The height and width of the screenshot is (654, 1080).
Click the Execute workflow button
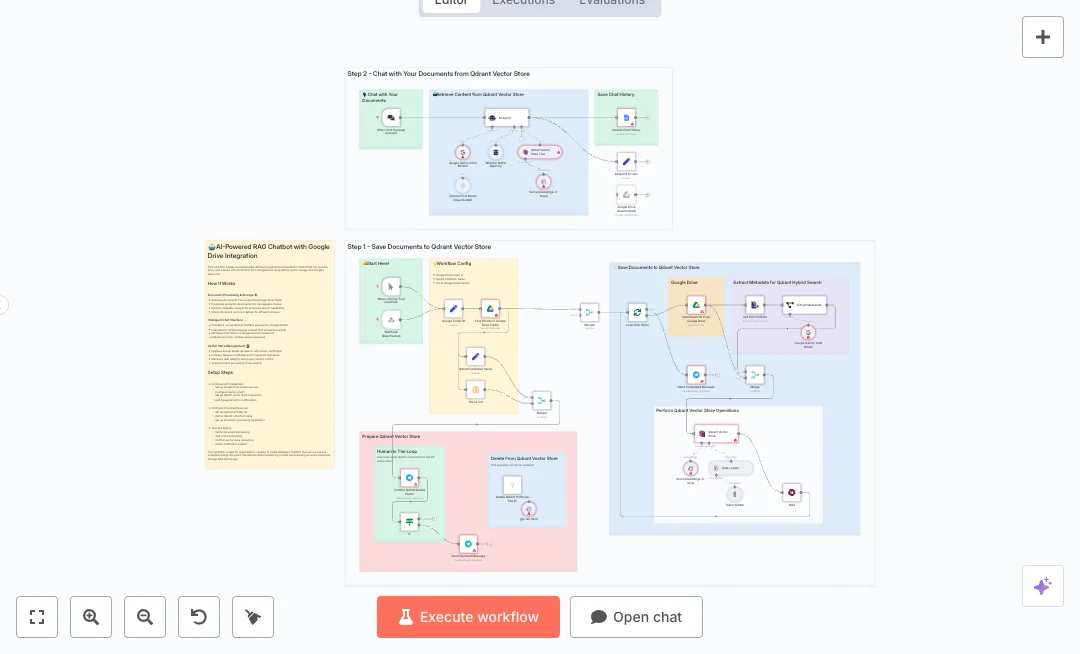tap(468, 617)
